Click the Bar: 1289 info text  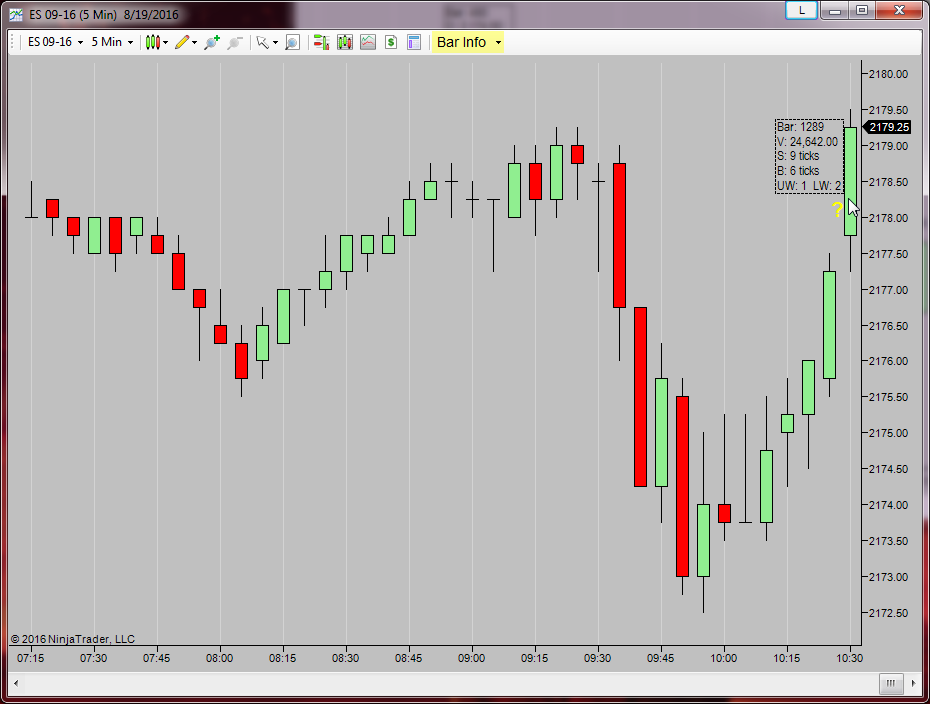pos(801,127)
